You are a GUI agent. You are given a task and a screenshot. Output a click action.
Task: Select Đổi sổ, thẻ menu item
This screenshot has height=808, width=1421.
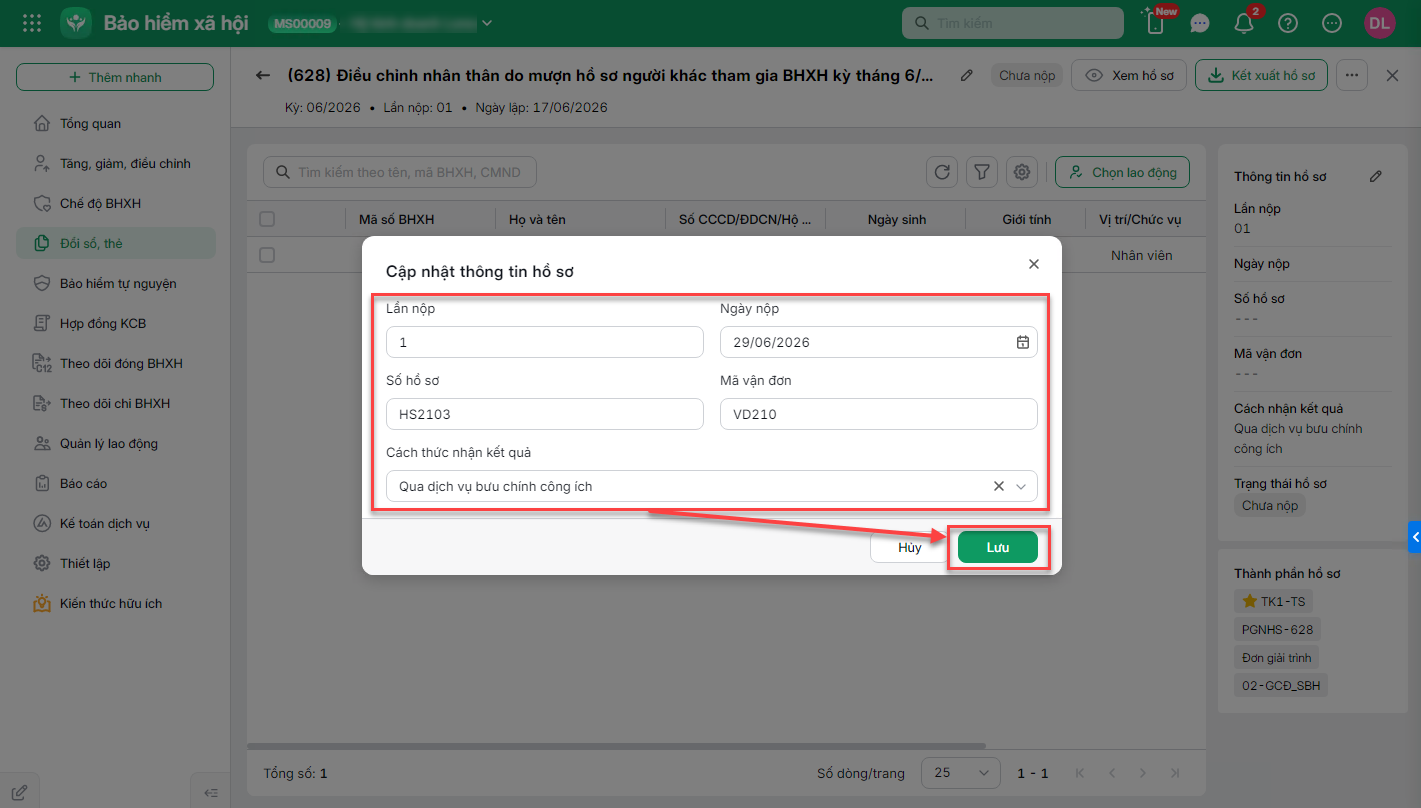coord(116,243)
